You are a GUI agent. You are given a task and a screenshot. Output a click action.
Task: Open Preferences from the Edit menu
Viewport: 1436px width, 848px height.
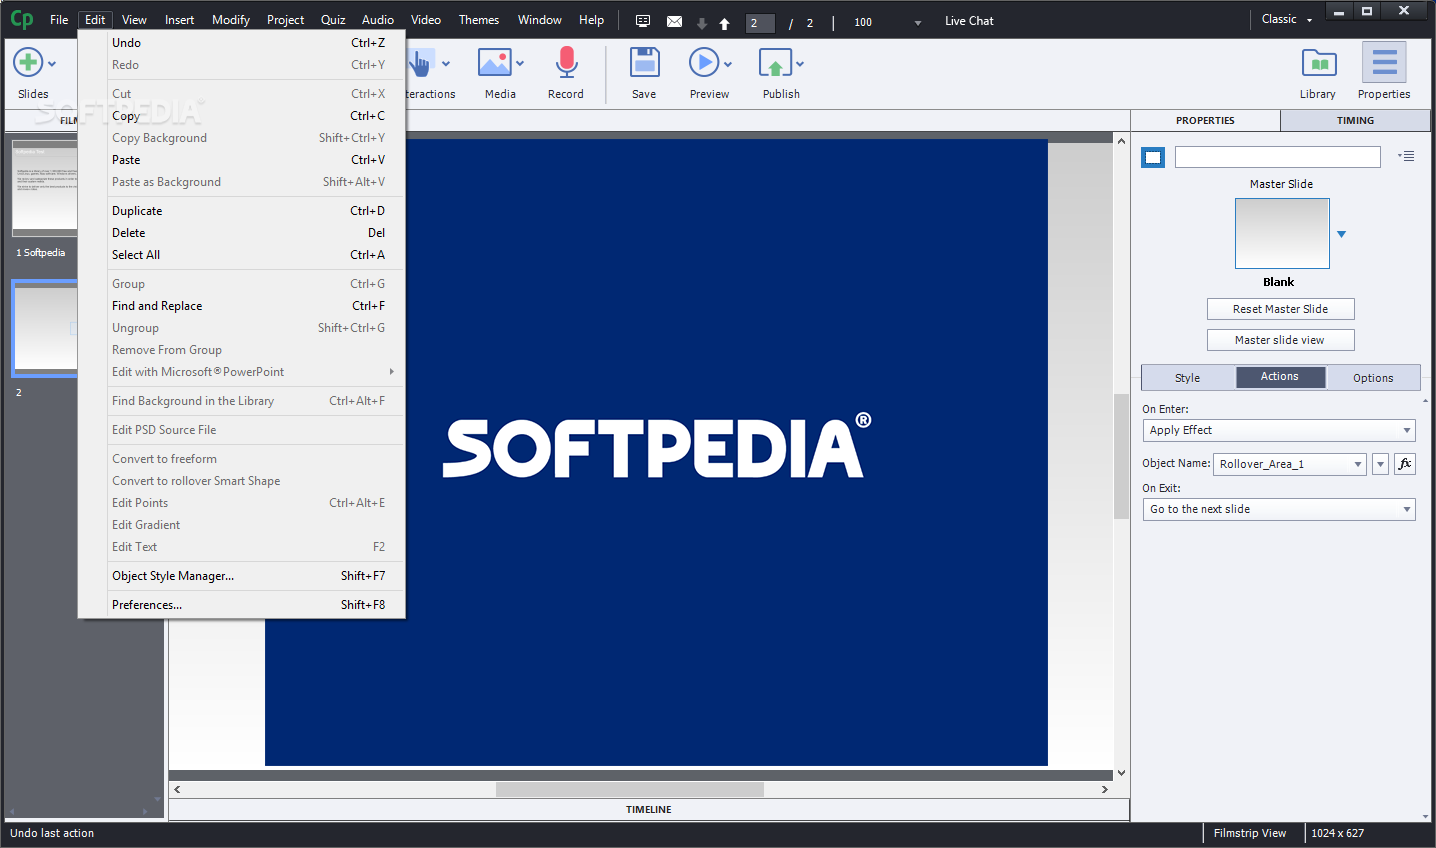tap(242, 605)
